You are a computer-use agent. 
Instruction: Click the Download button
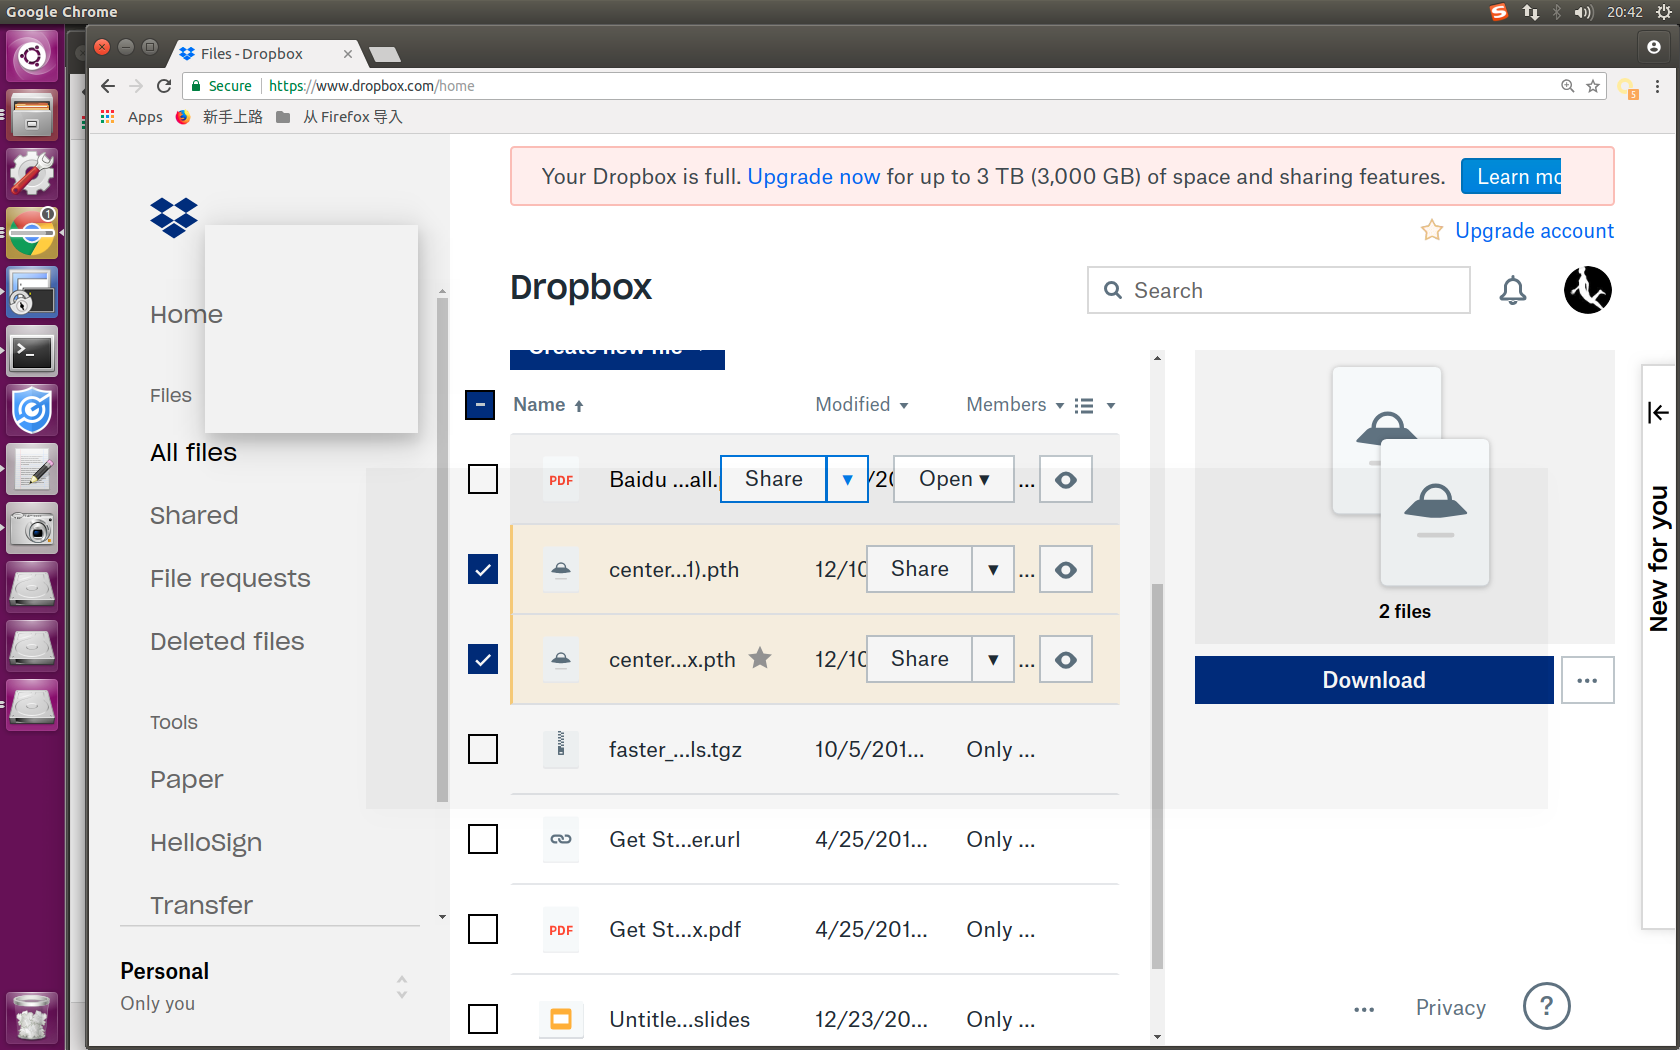click(1373, 680)
